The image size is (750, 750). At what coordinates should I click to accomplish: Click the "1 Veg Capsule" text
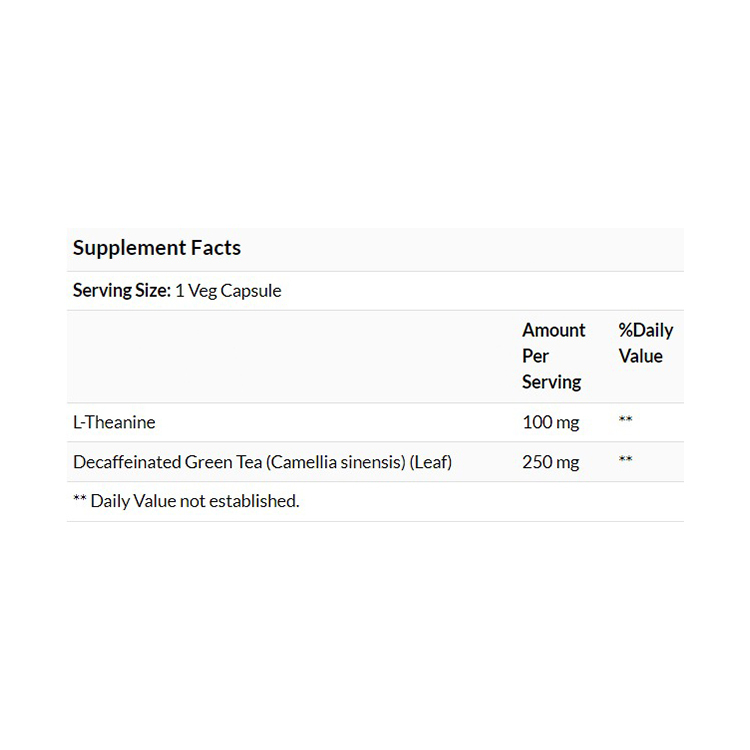point(228,291)
